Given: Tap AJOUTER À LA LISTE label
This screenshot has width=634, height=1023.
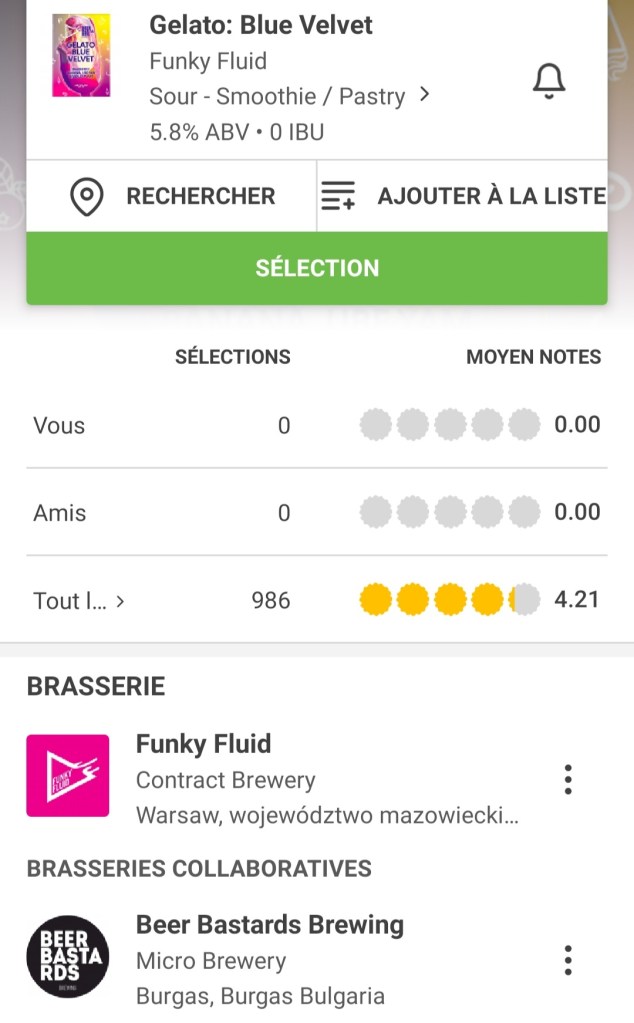Looking at the screenshot, I should [x=491, y=197].
